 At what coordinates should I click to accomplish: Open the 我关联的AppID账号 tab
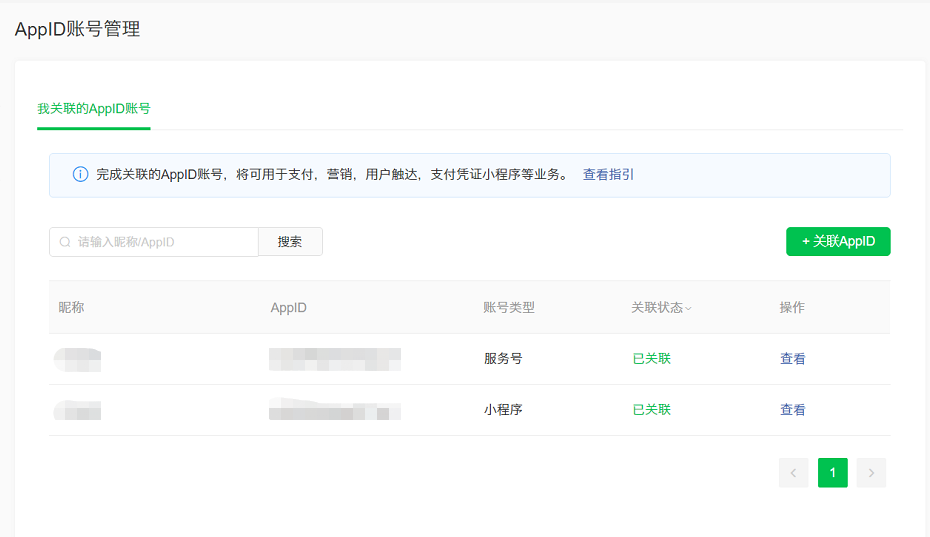(94, 109)
